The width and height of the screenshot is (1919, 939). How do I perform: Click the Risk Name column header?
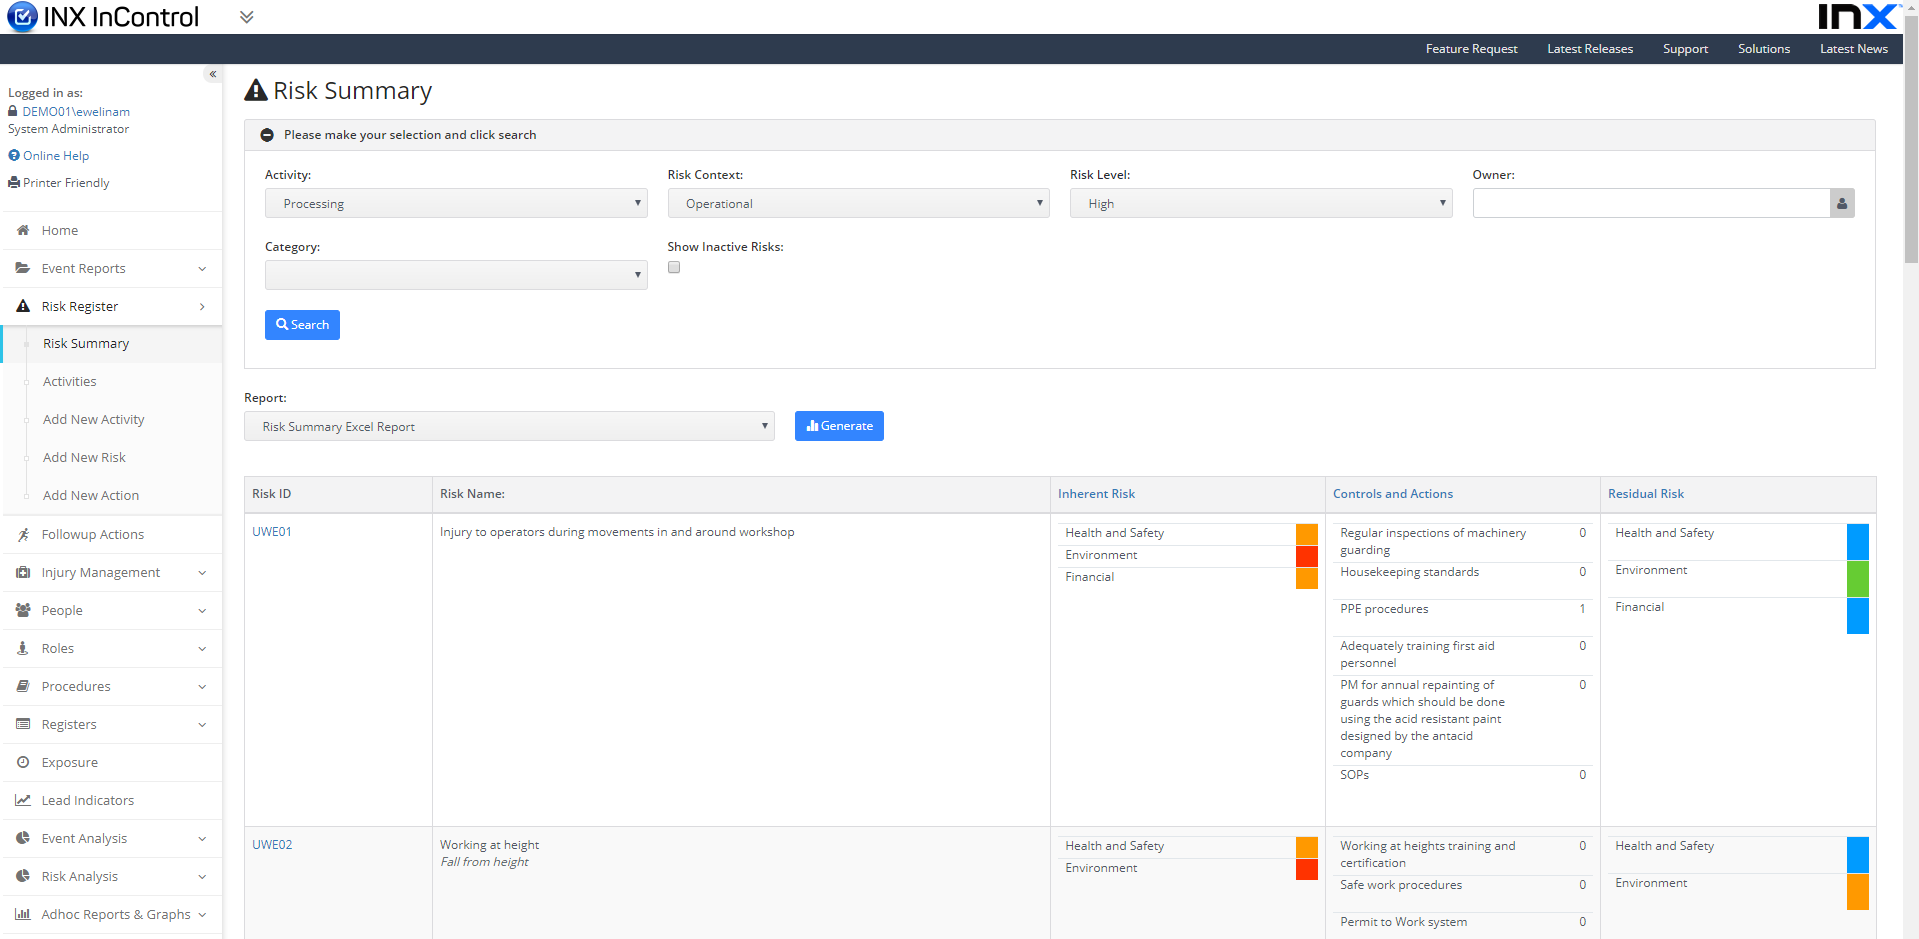pyautogui.click(x=472, y=494)
